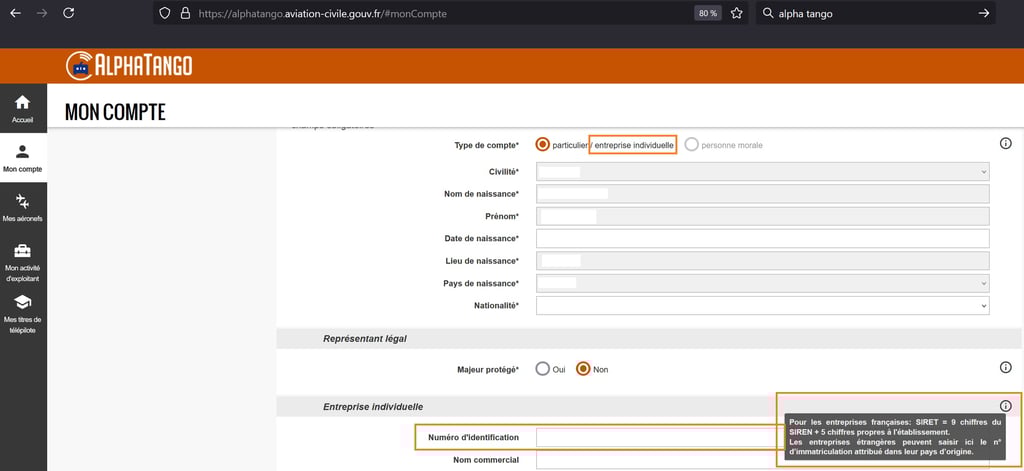Click the Majeur protégé* label
1024x471 pixels.
(x=488, y=370)
